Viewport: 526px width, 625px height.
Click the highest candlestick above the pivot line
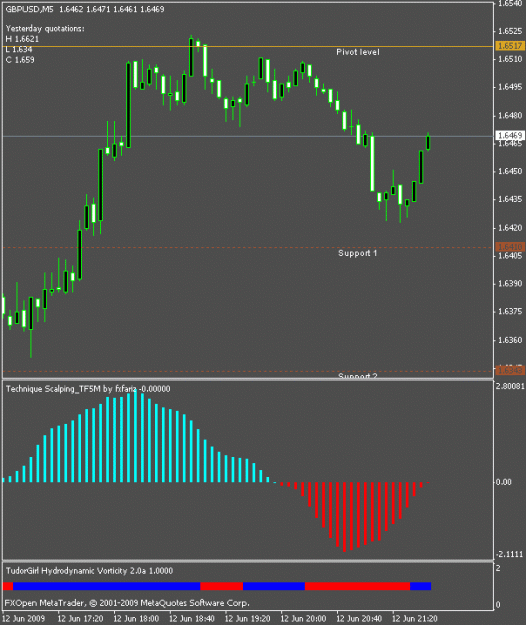[x=191, y=57]
